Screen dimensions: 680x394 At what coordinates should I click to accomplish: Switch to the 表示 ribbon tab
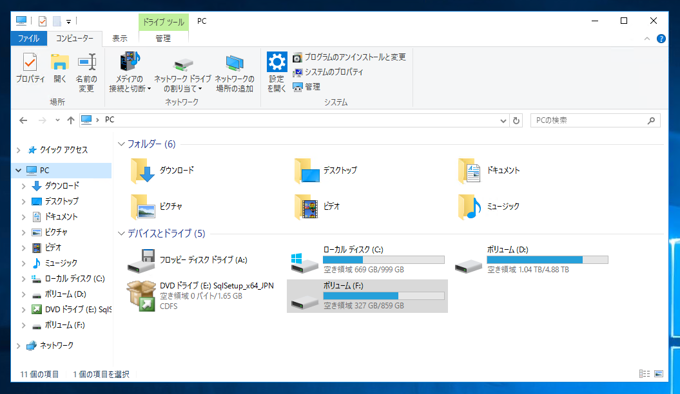pos(120,39)
